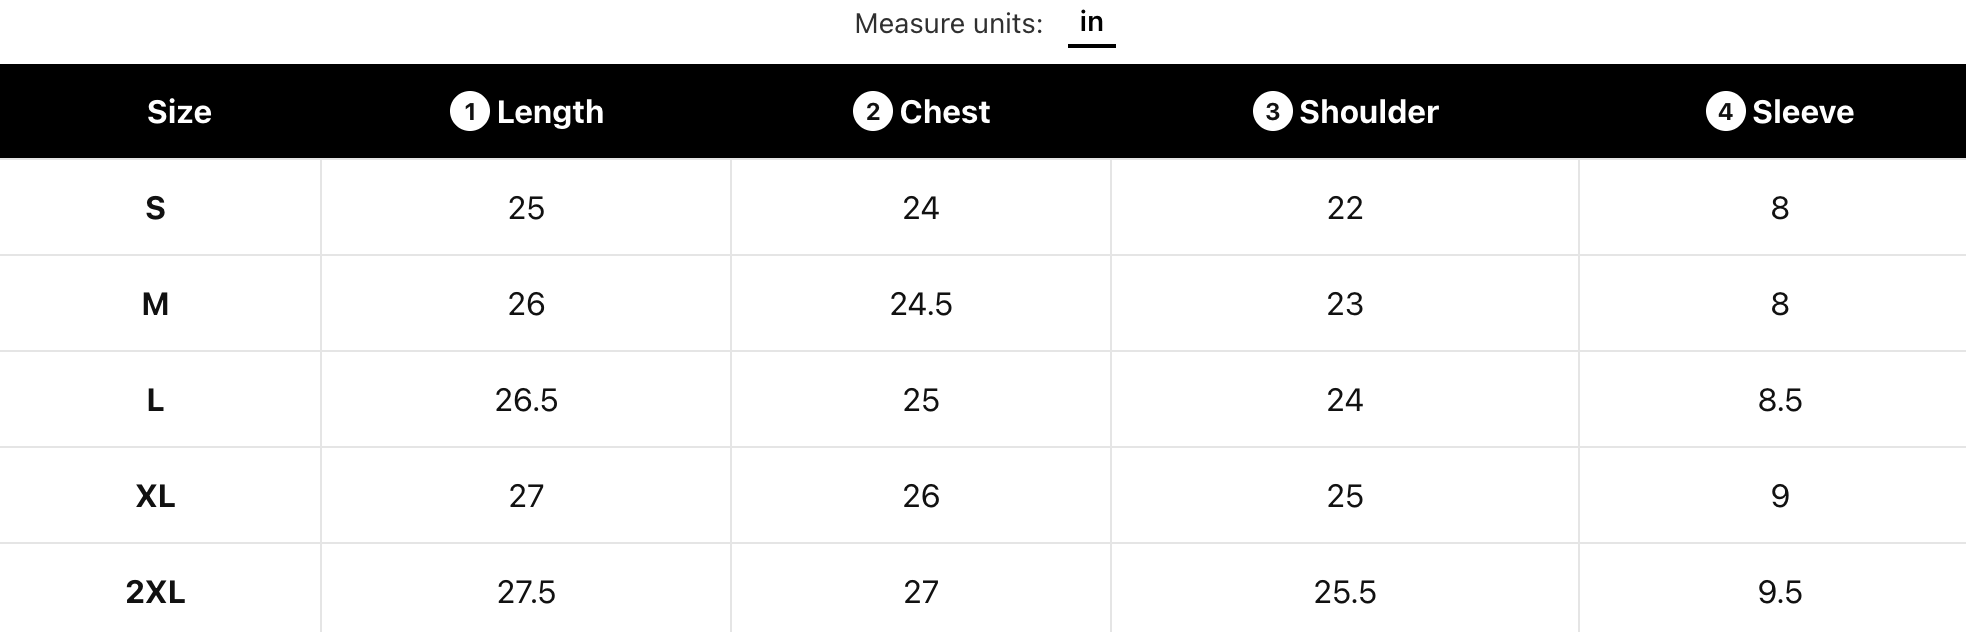Click the number 4 Sleeve badge icon
1966x632 pixels.
pos(1725,112)
